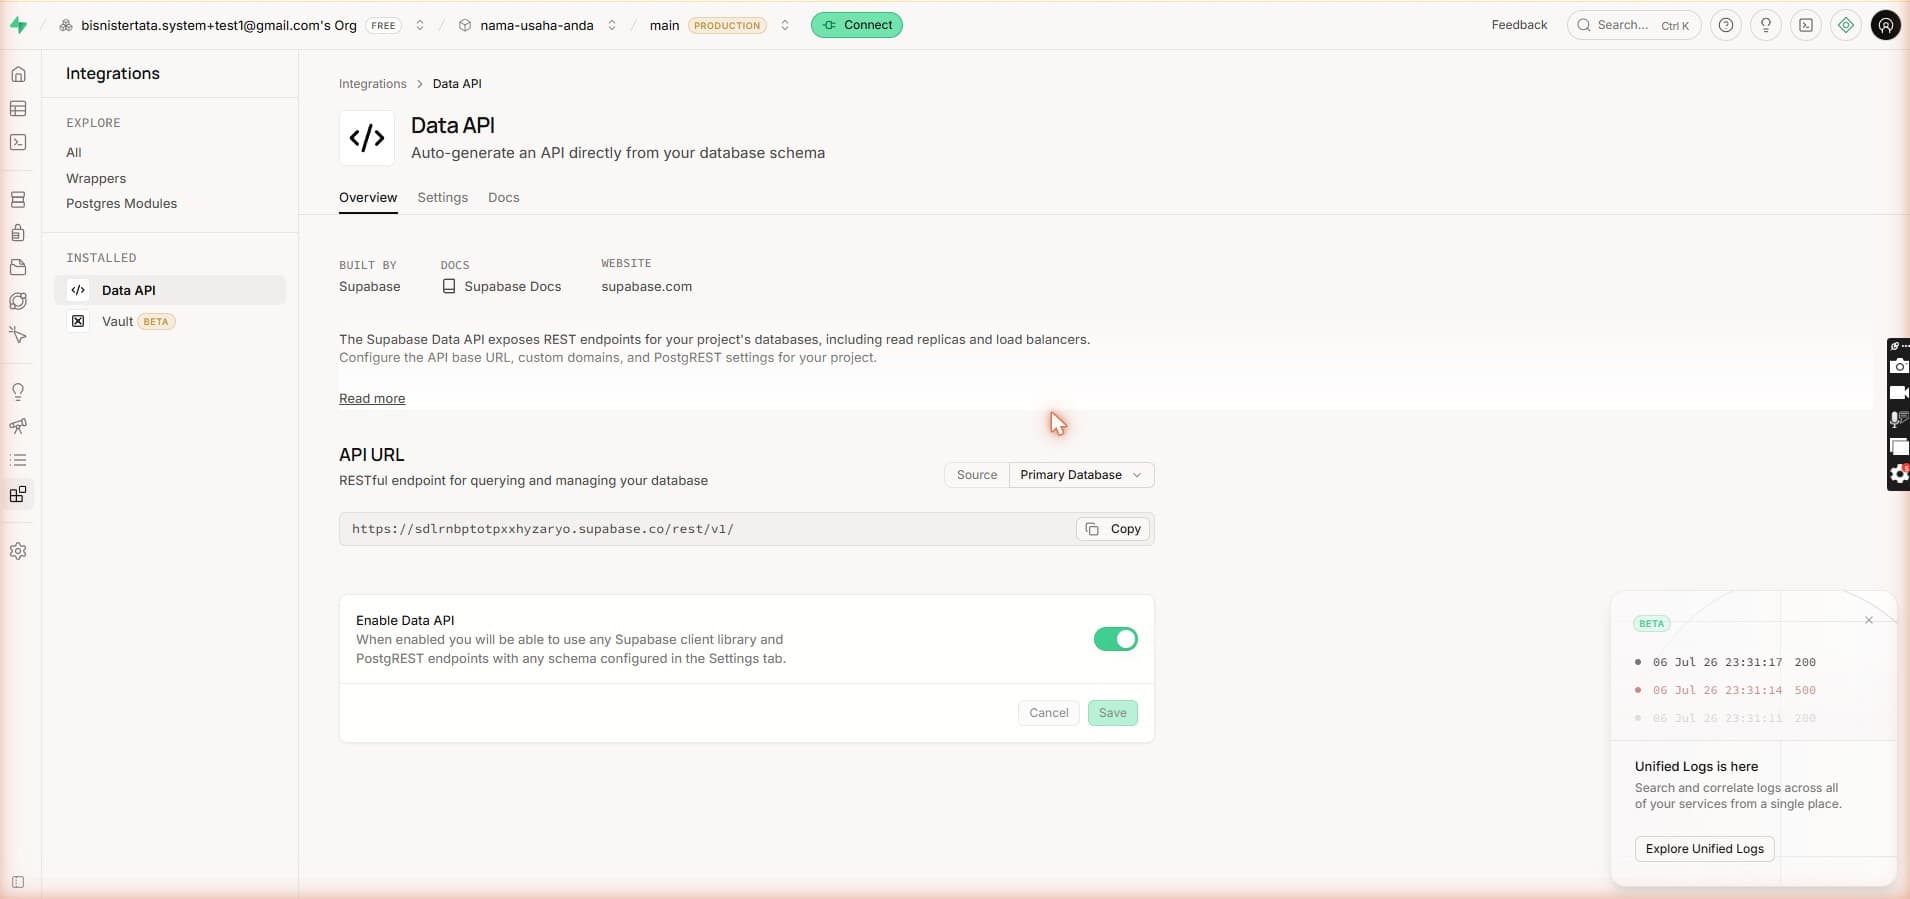The width and height of the screenshot is (1910, 899).
Task: Open the Edge Functions sidebar icon
Action: coord(18,301)
